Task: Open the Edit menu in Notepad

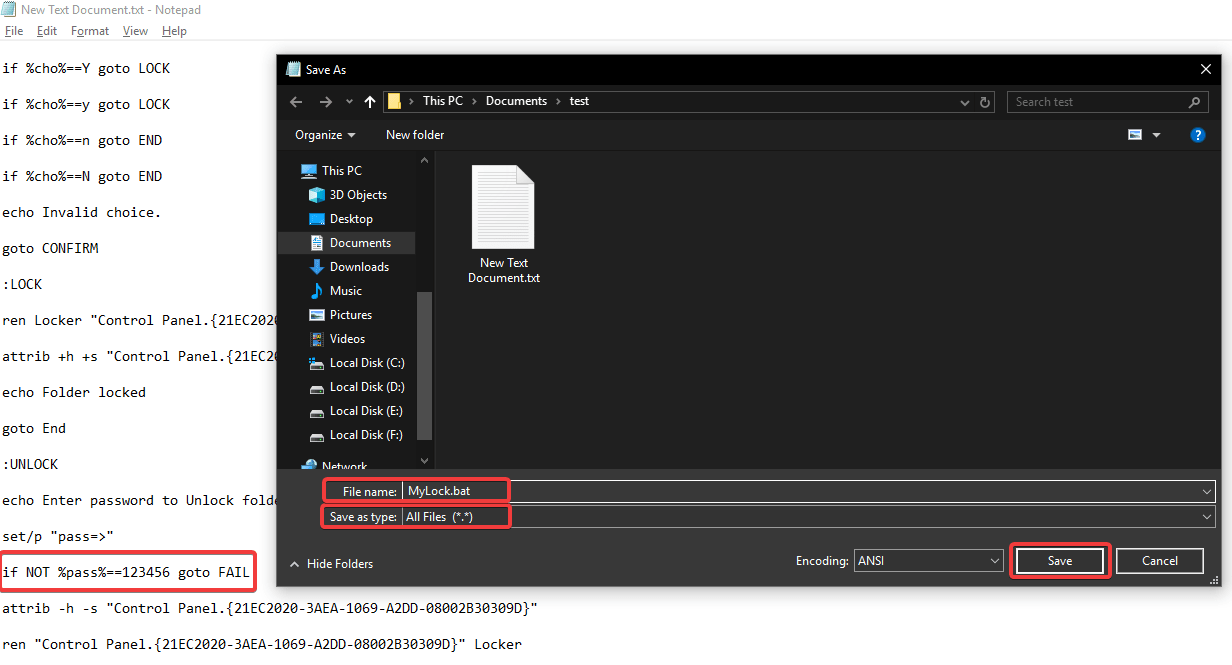Action: 47,31
